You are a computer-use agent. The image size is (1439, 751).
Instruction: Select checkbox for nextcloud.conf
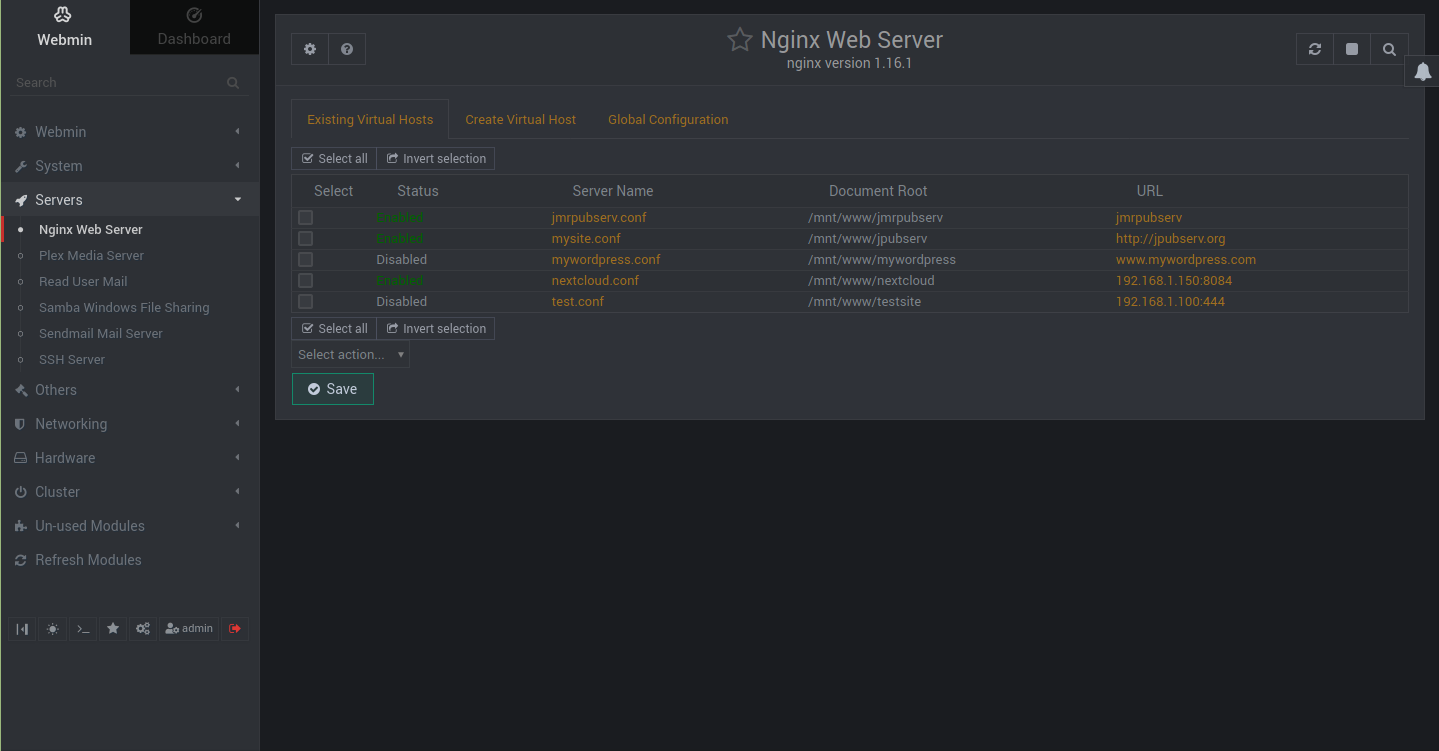pyautogui.click(x=305, y=280)
